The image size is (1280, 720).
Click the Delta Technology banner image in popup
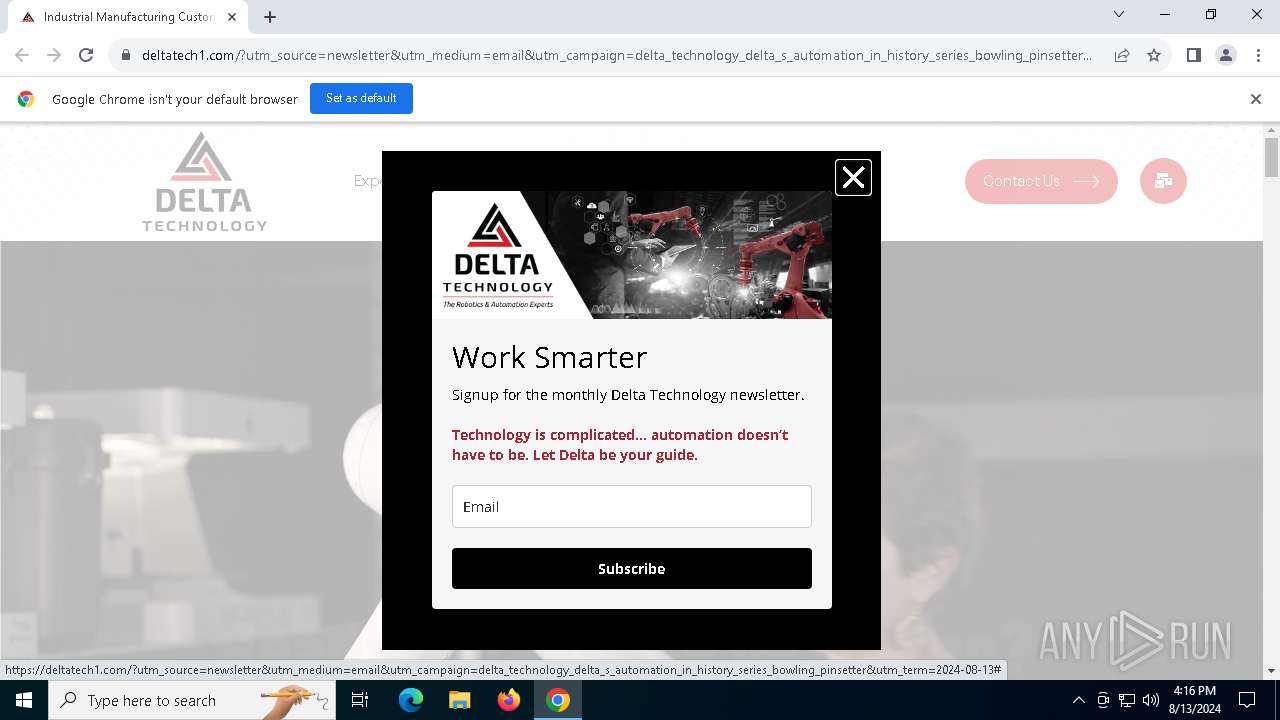[631, 255]
